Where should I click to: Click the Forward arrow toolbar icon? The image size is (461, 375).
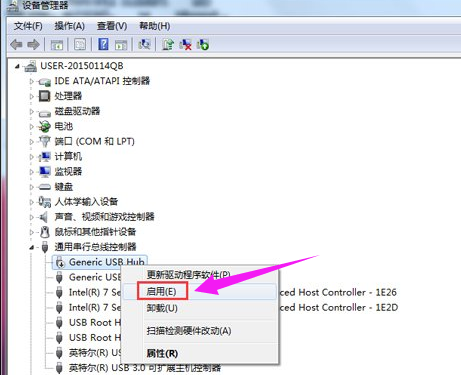click(33, 44)
